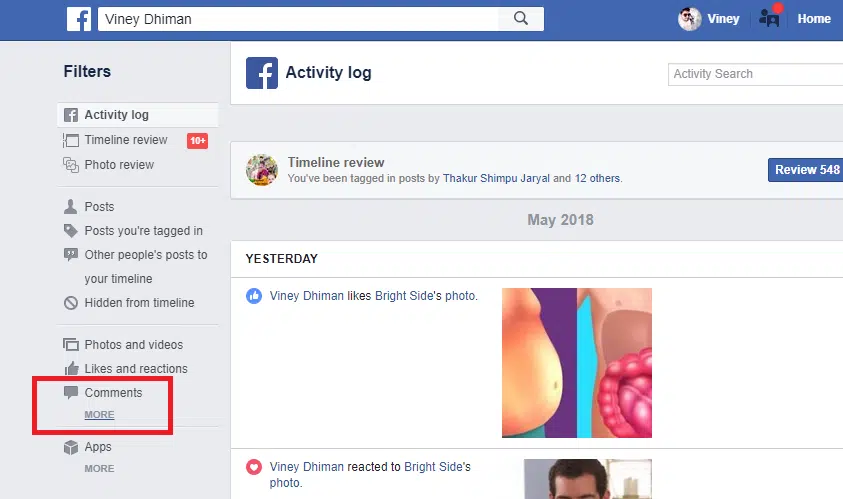This screenshot has height=499, width=843.
Task: Expand MORE under Comments
Action: [99, 415]
